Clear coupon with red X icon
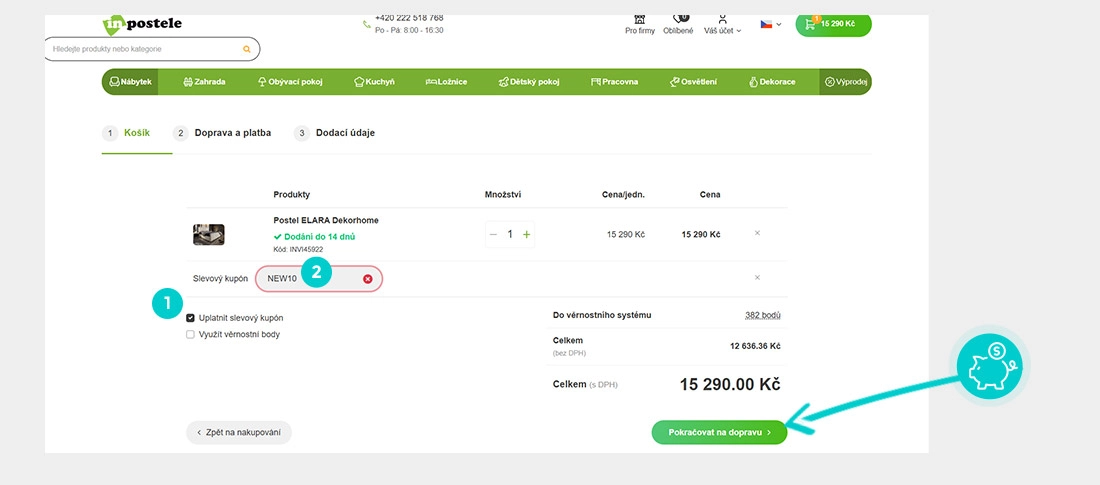The image size is (1100, 485). coord(368,279)
